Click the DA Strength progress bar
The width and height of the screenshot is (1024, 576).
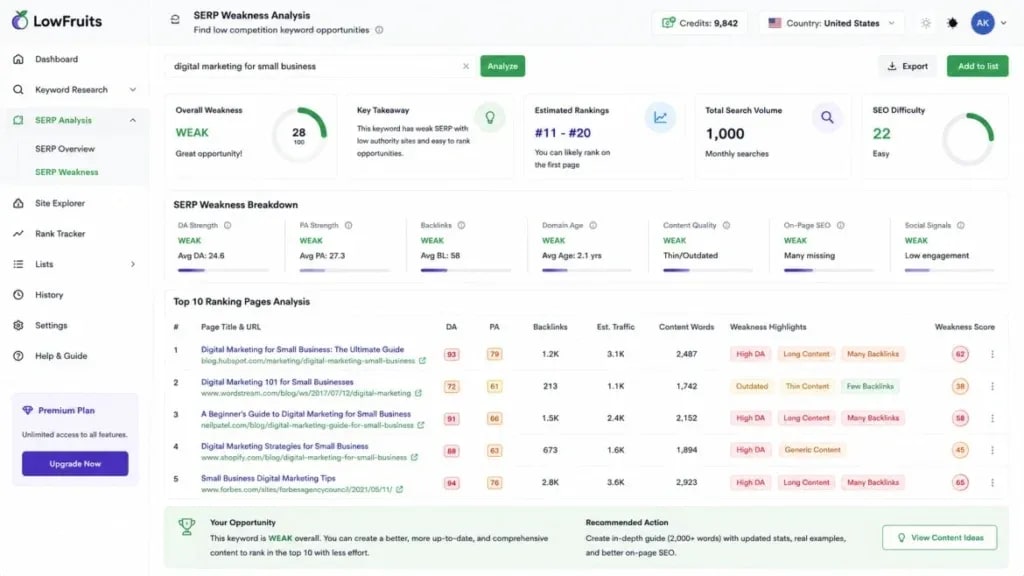(x=223, y=270)
